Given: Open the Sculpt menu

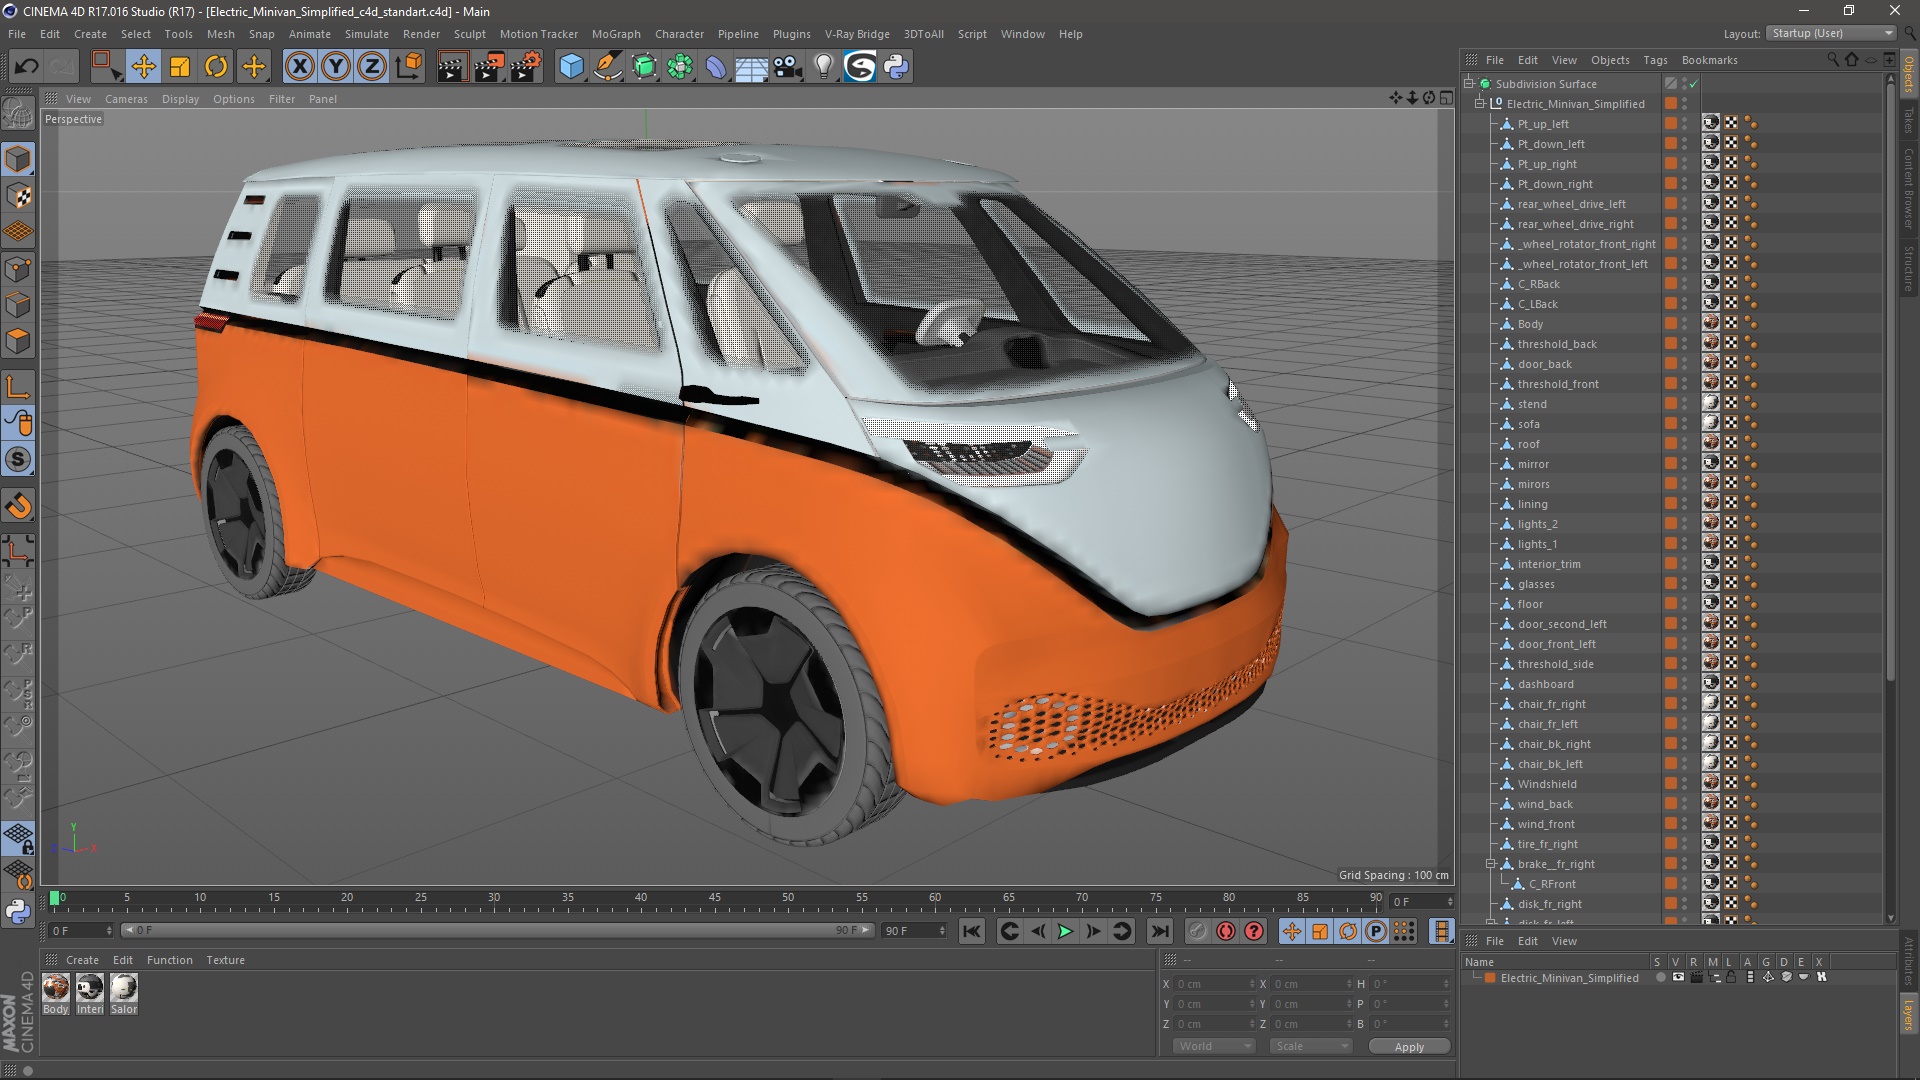Looking at the screenshot, I should [x=469, y=34].
